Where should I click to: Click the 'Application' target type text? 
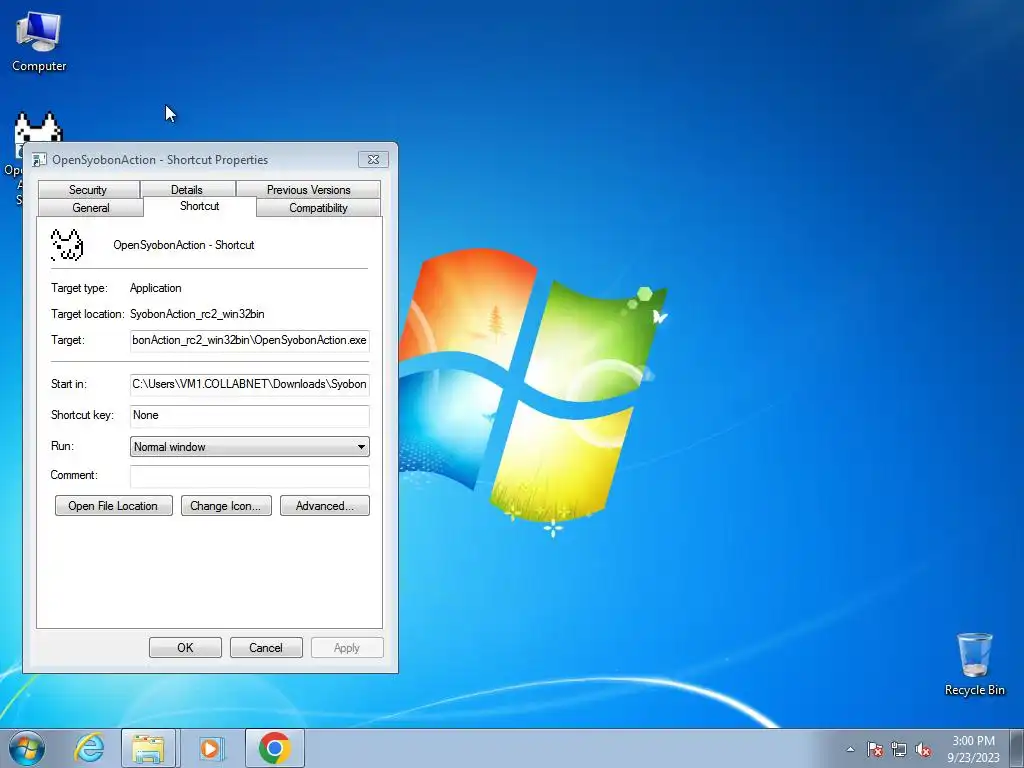click(155, 288)
